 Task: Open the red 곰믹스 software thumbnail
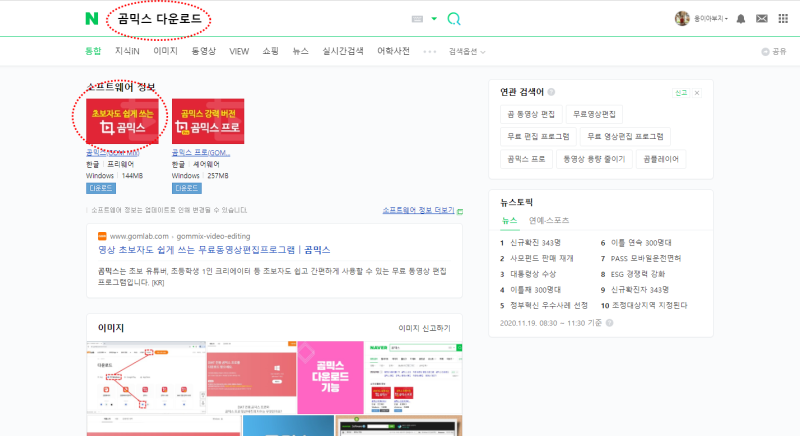[122, 121]
